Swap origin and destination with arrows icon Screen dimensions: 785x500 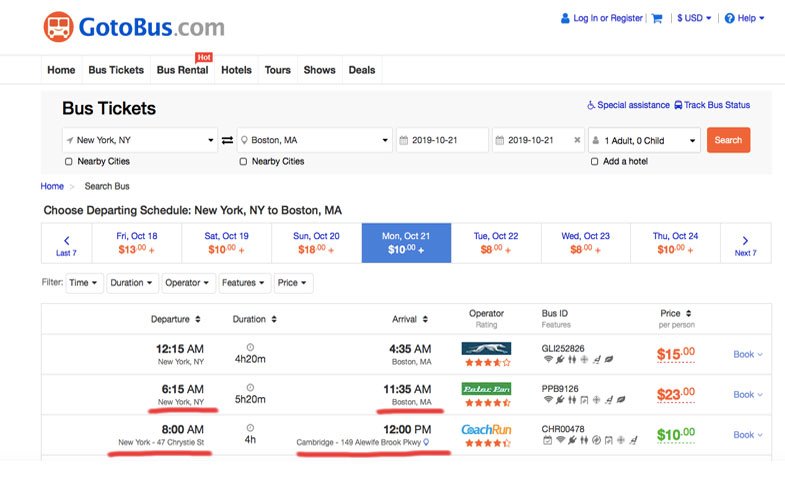(227, 140)
